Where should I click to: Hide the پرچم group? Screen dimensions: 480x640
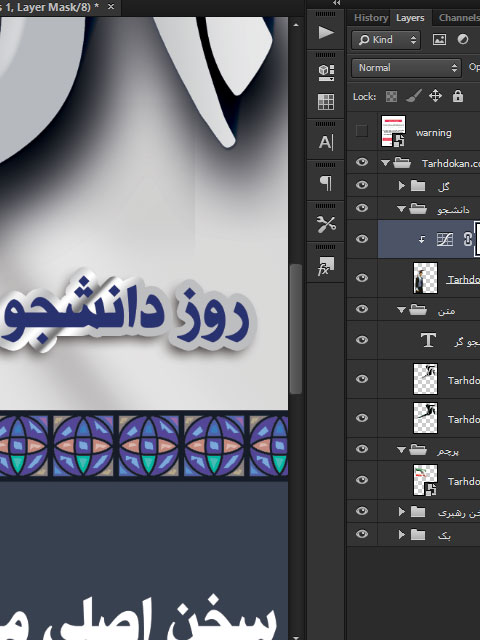pyautogui.click(x=362, y=449)
